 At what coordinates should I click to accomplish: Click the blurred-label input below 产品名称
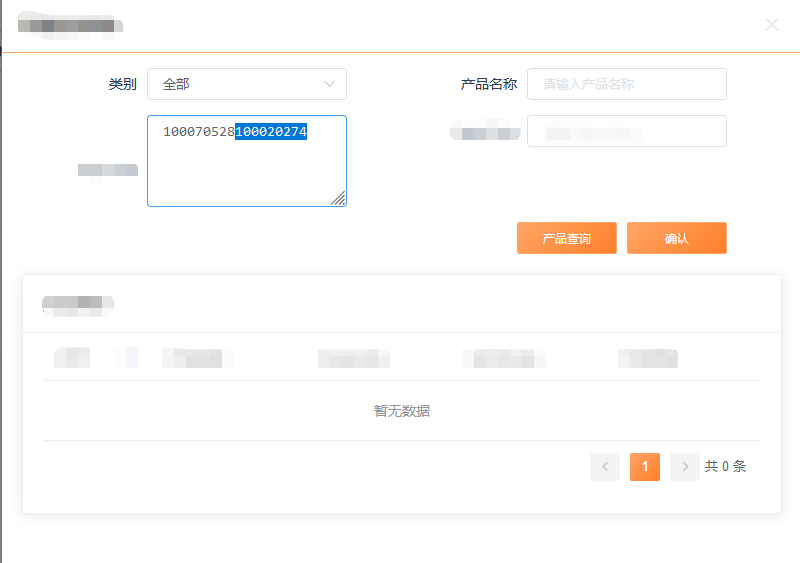[626, 131]
